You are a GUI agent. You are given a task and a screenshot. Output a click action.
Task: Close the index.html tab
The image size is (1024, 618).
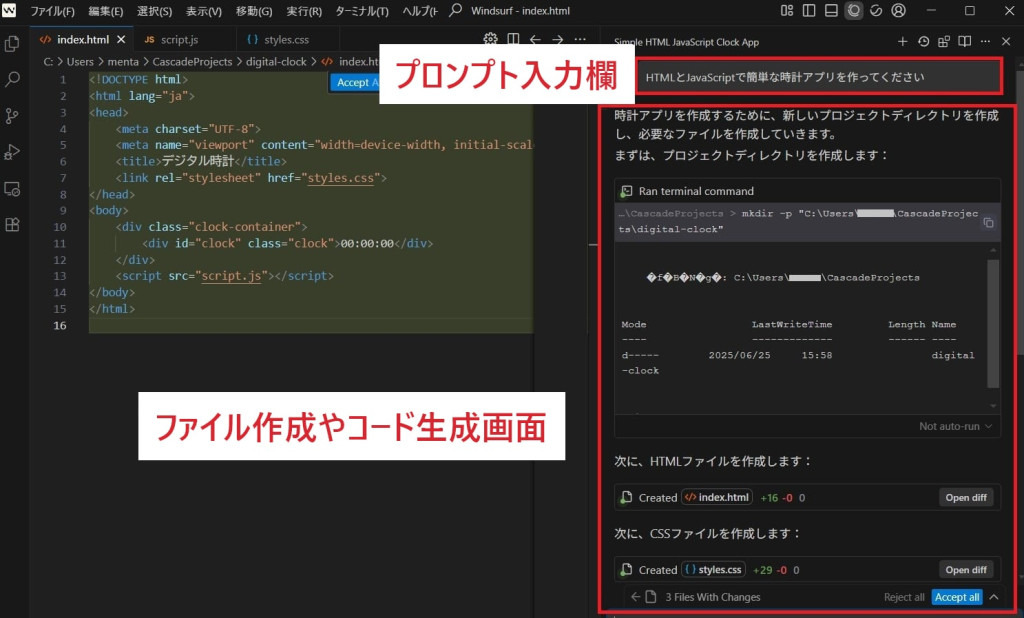(x=121, y=40)
